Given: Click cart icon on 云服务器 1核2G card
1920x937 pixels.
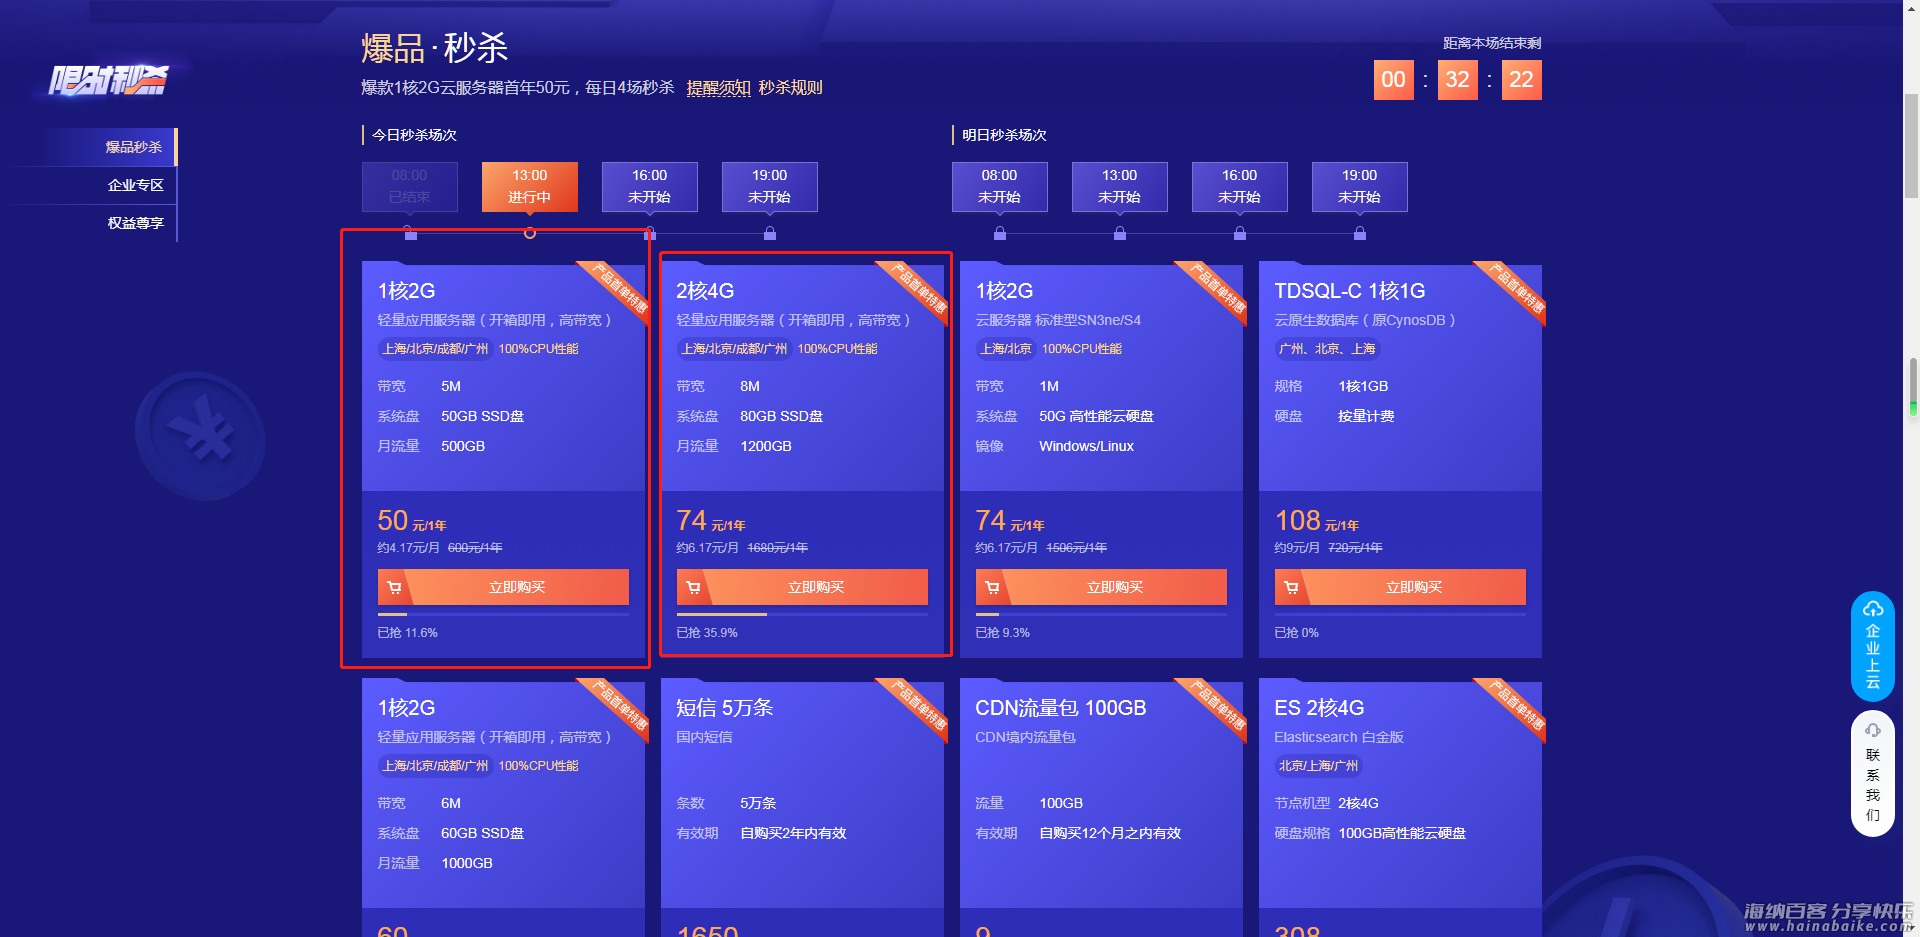Looking at the screenshot, I should pyautogui.click(x=992, y=587).
